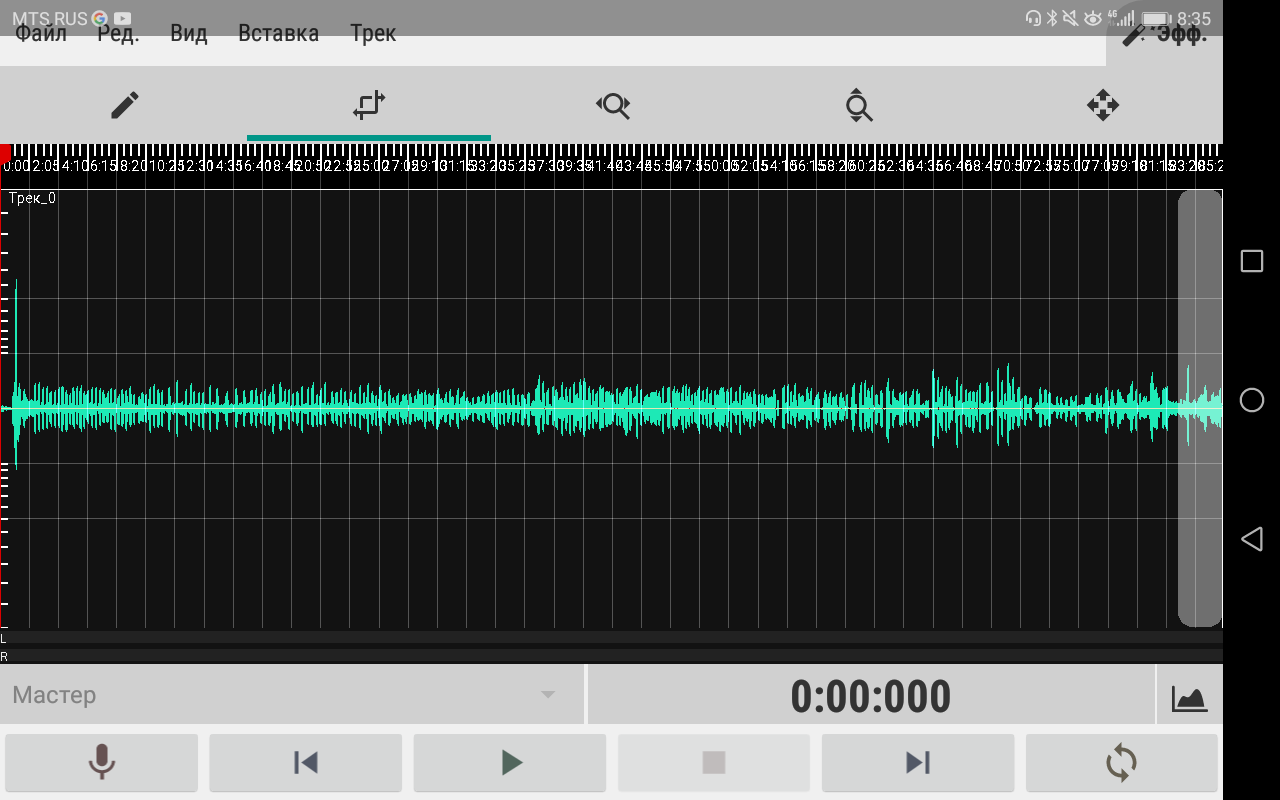The width and height of the screenshot is (1280, 800).
Task: Click the Трек_0 track label
Action: (33, 198)
